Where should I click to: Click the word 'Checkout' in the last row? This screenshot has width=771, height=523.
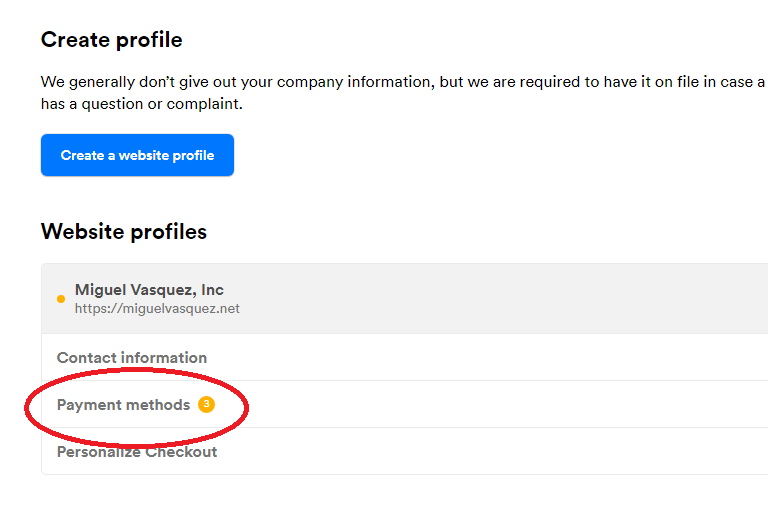pos(181,452)
